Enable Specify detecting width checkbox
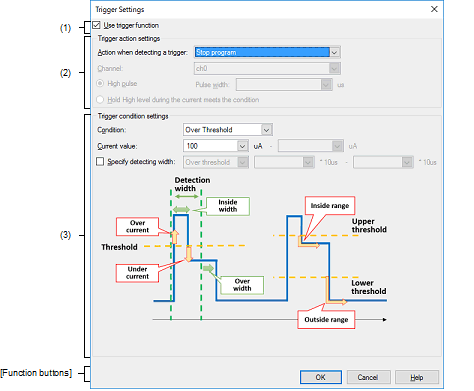The image size is (474, 391). click(100, 162)
